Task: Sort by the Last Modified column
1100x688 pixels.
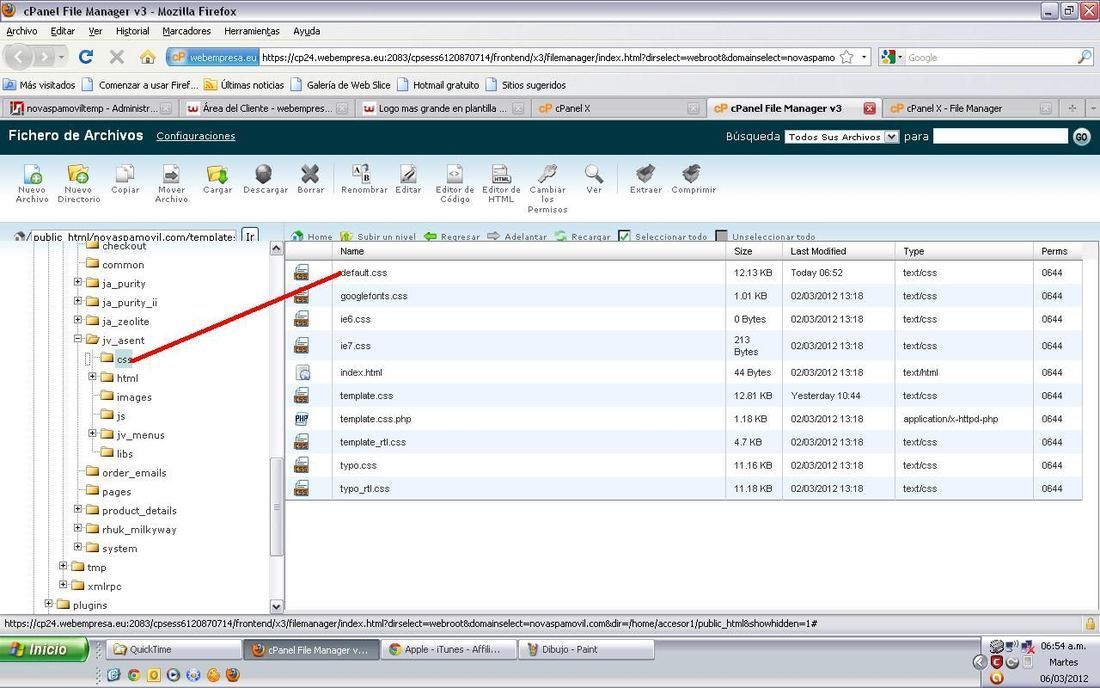Action: click(x=818, y=251)
